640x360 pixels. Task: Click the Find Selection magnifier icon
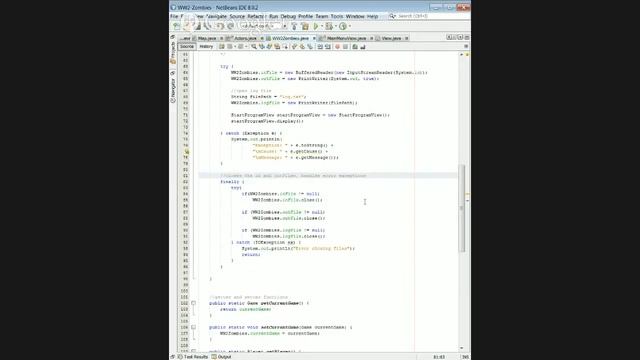pyautogui.click(x=254, y=47)
